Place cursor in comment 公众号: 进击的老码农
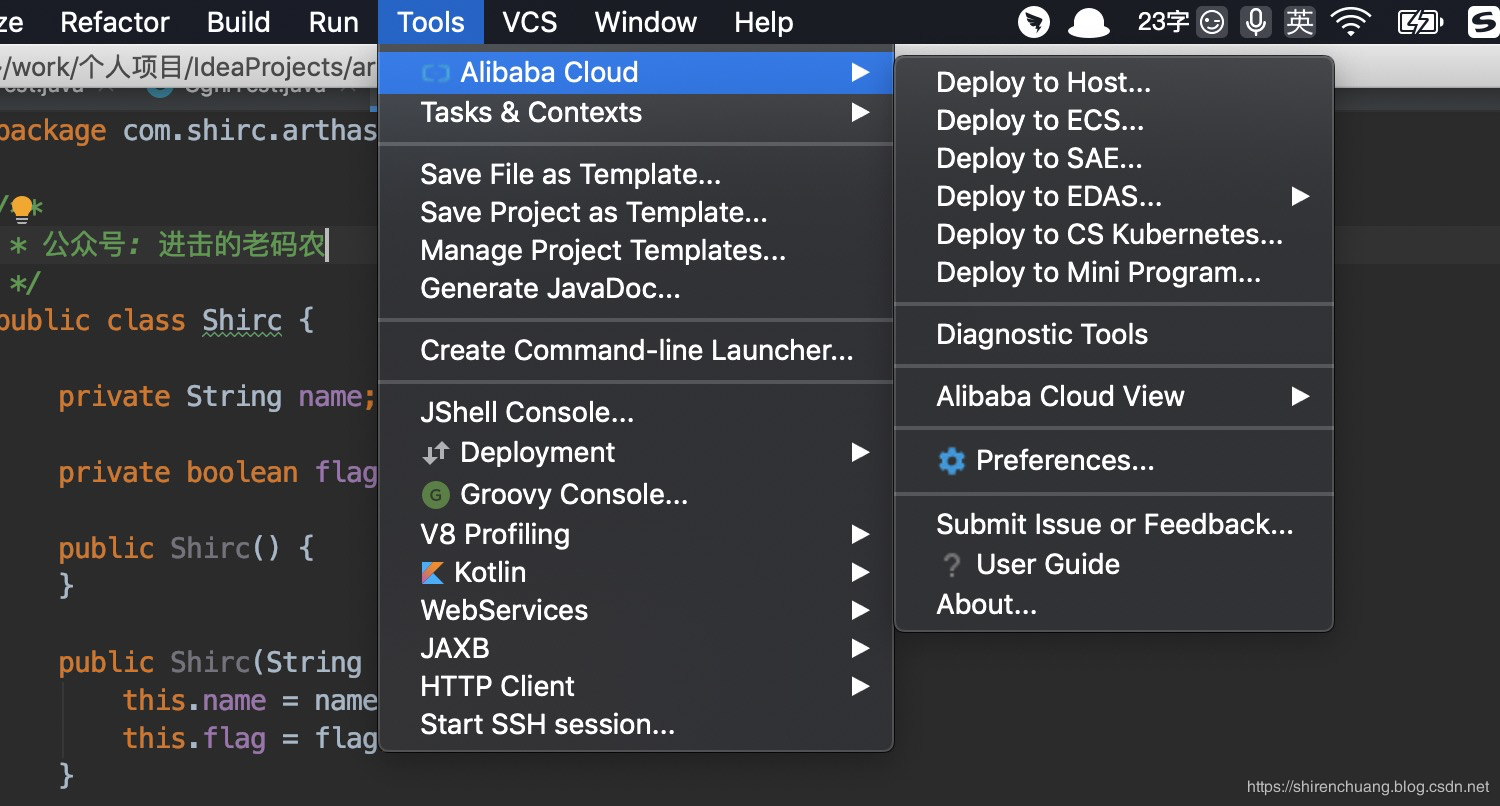Screen dimensions: 1500x806 pyautogui.click(x=184, y=245)
